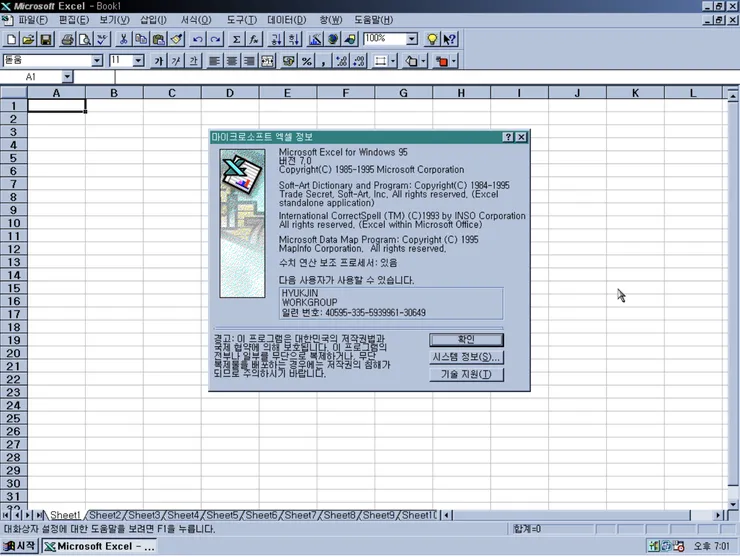Toggle the Drawing toolbar icon
Viewport: 740px width, 557px height.
point(350,39)
